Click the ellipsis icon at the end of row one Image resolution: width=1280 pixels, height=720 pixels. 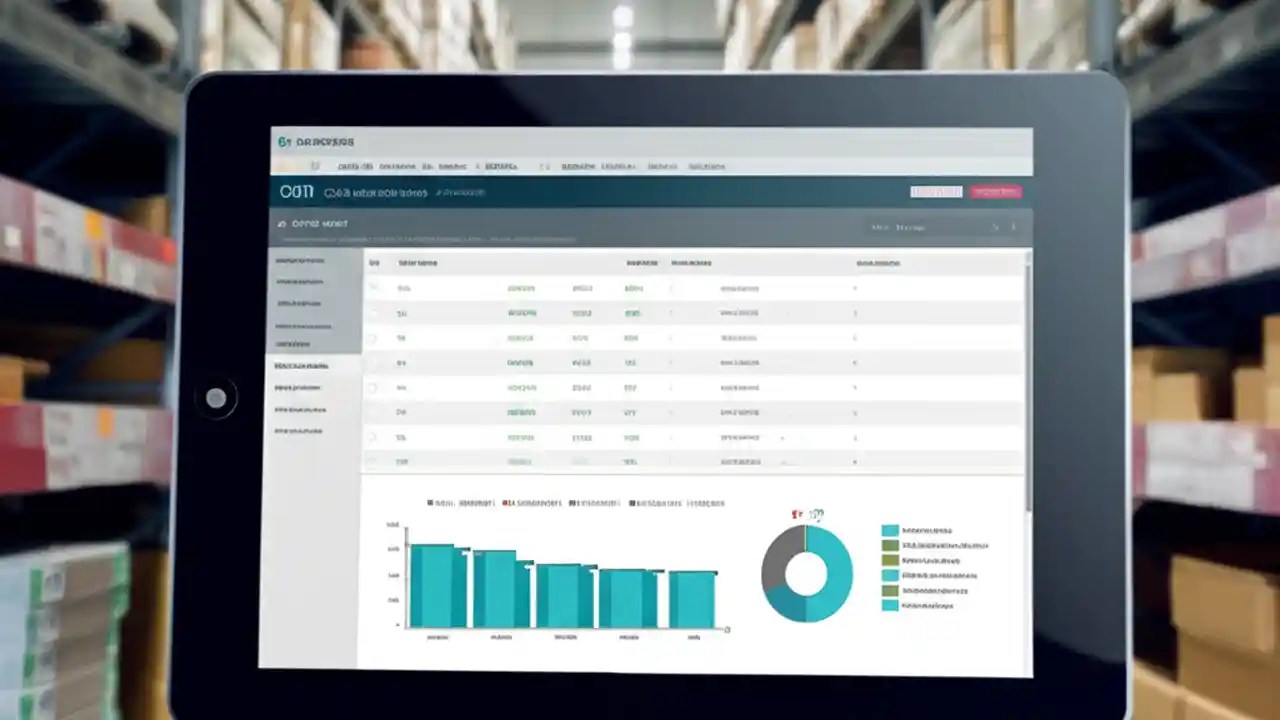[x=857, y=287]
